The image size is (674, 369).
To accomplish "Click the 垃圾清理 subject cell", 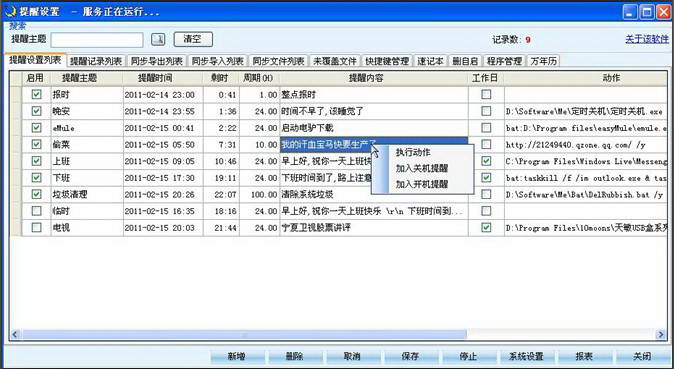I will point(87,194).
